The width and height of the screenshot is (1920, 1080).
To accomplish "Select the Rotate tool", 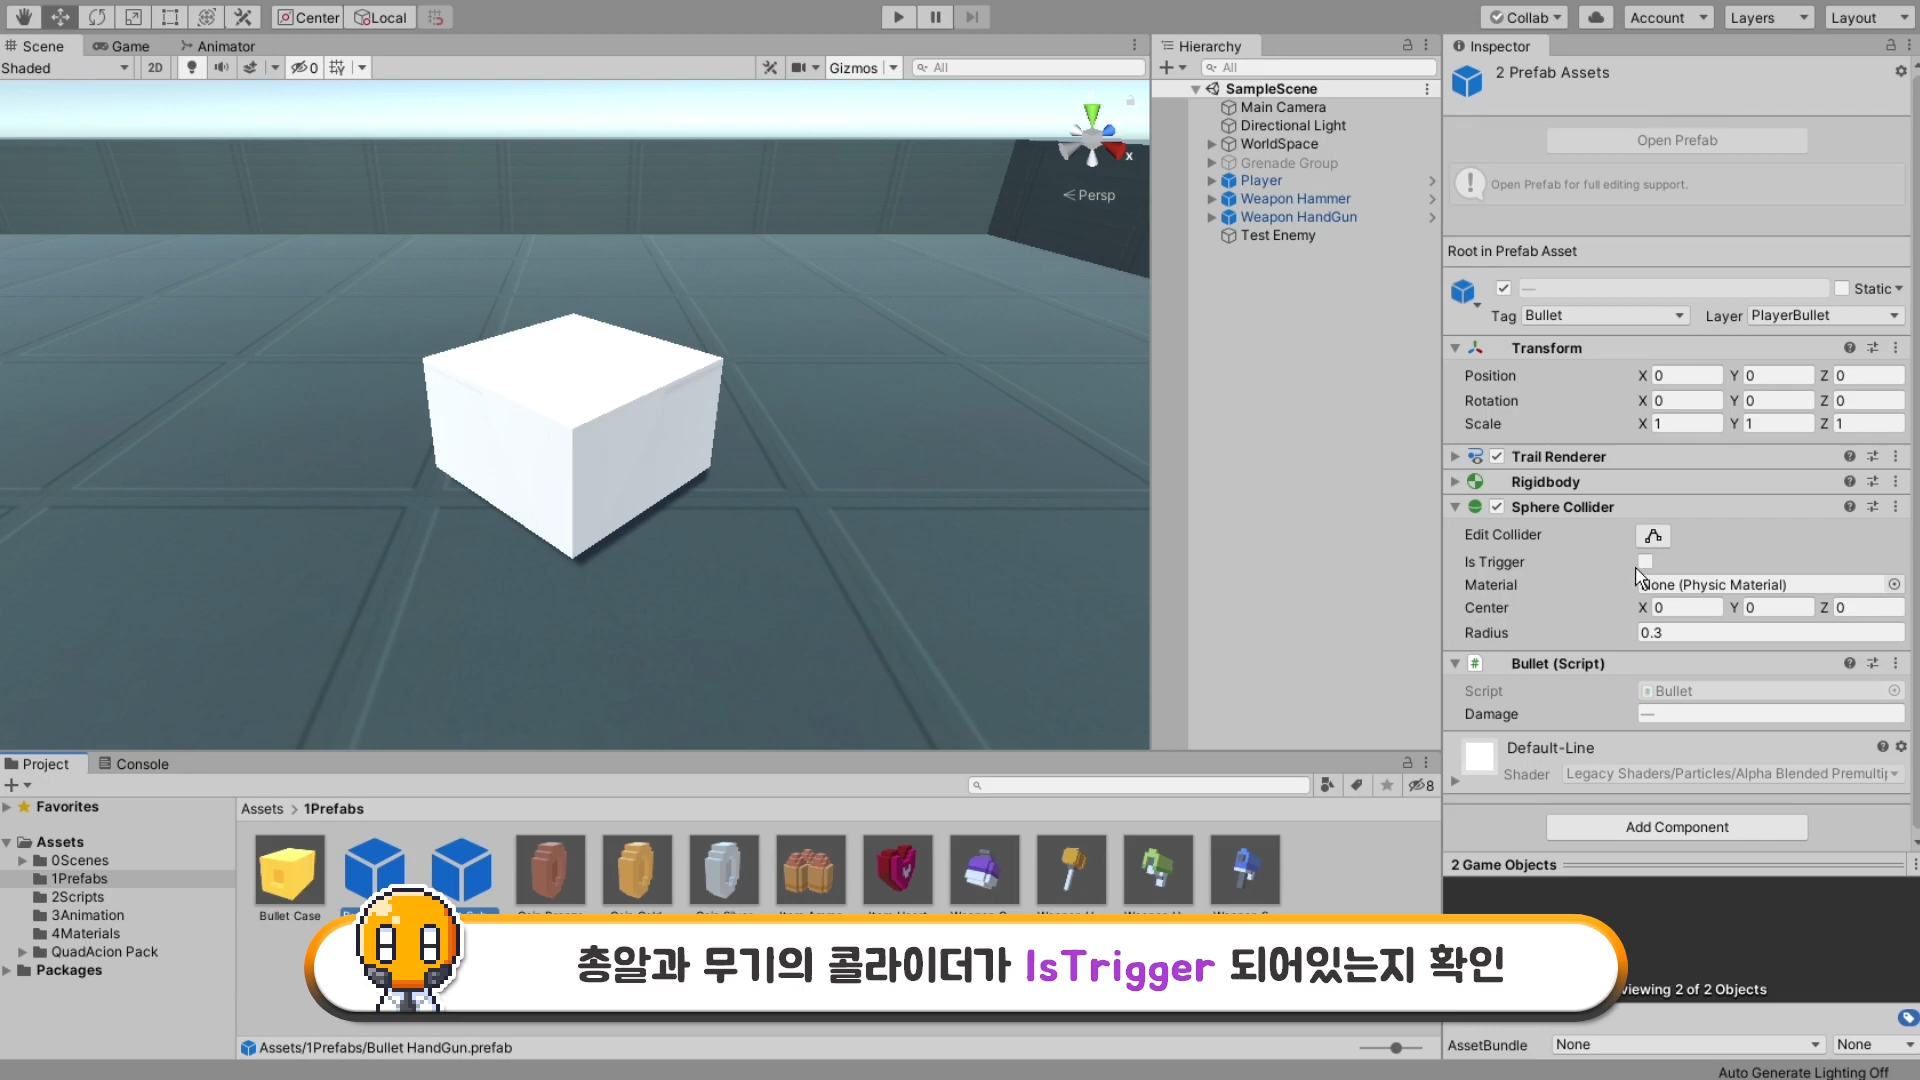I will tap(97, 17).
